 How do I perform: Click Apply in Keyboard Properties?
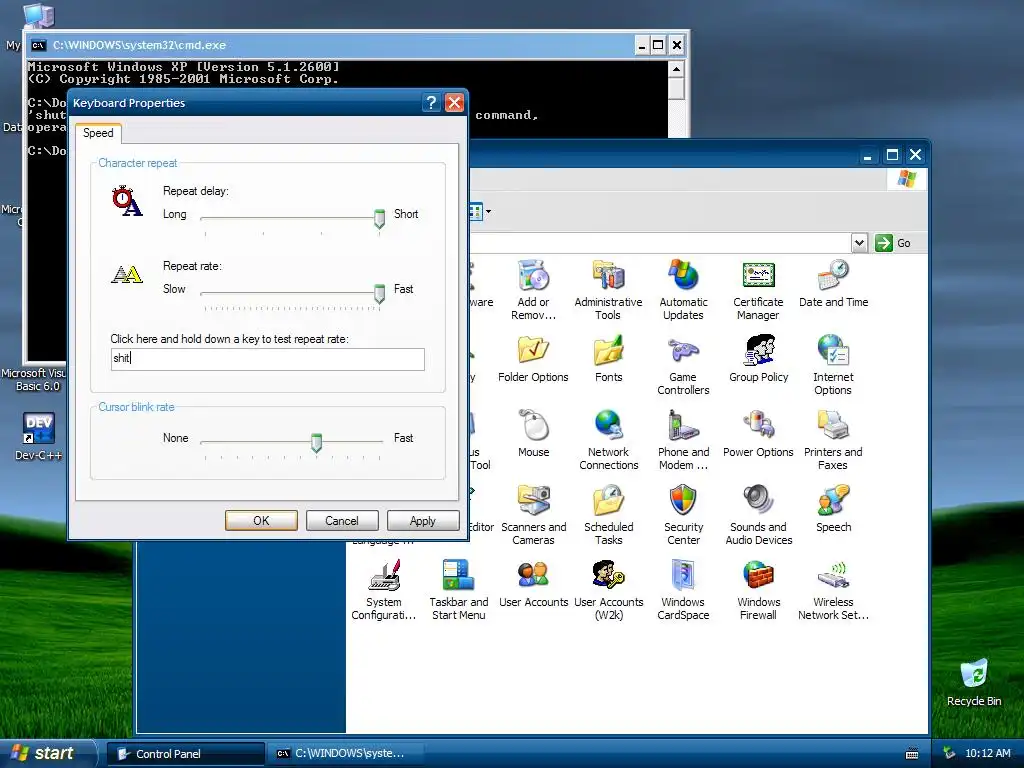point(423,520)
